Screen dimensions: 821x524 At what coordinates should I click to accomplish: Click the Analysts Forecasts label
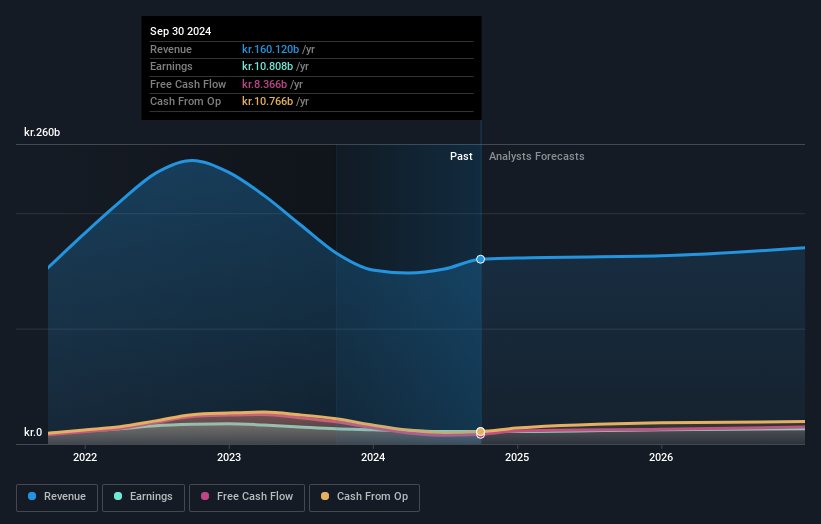point(537,156)
